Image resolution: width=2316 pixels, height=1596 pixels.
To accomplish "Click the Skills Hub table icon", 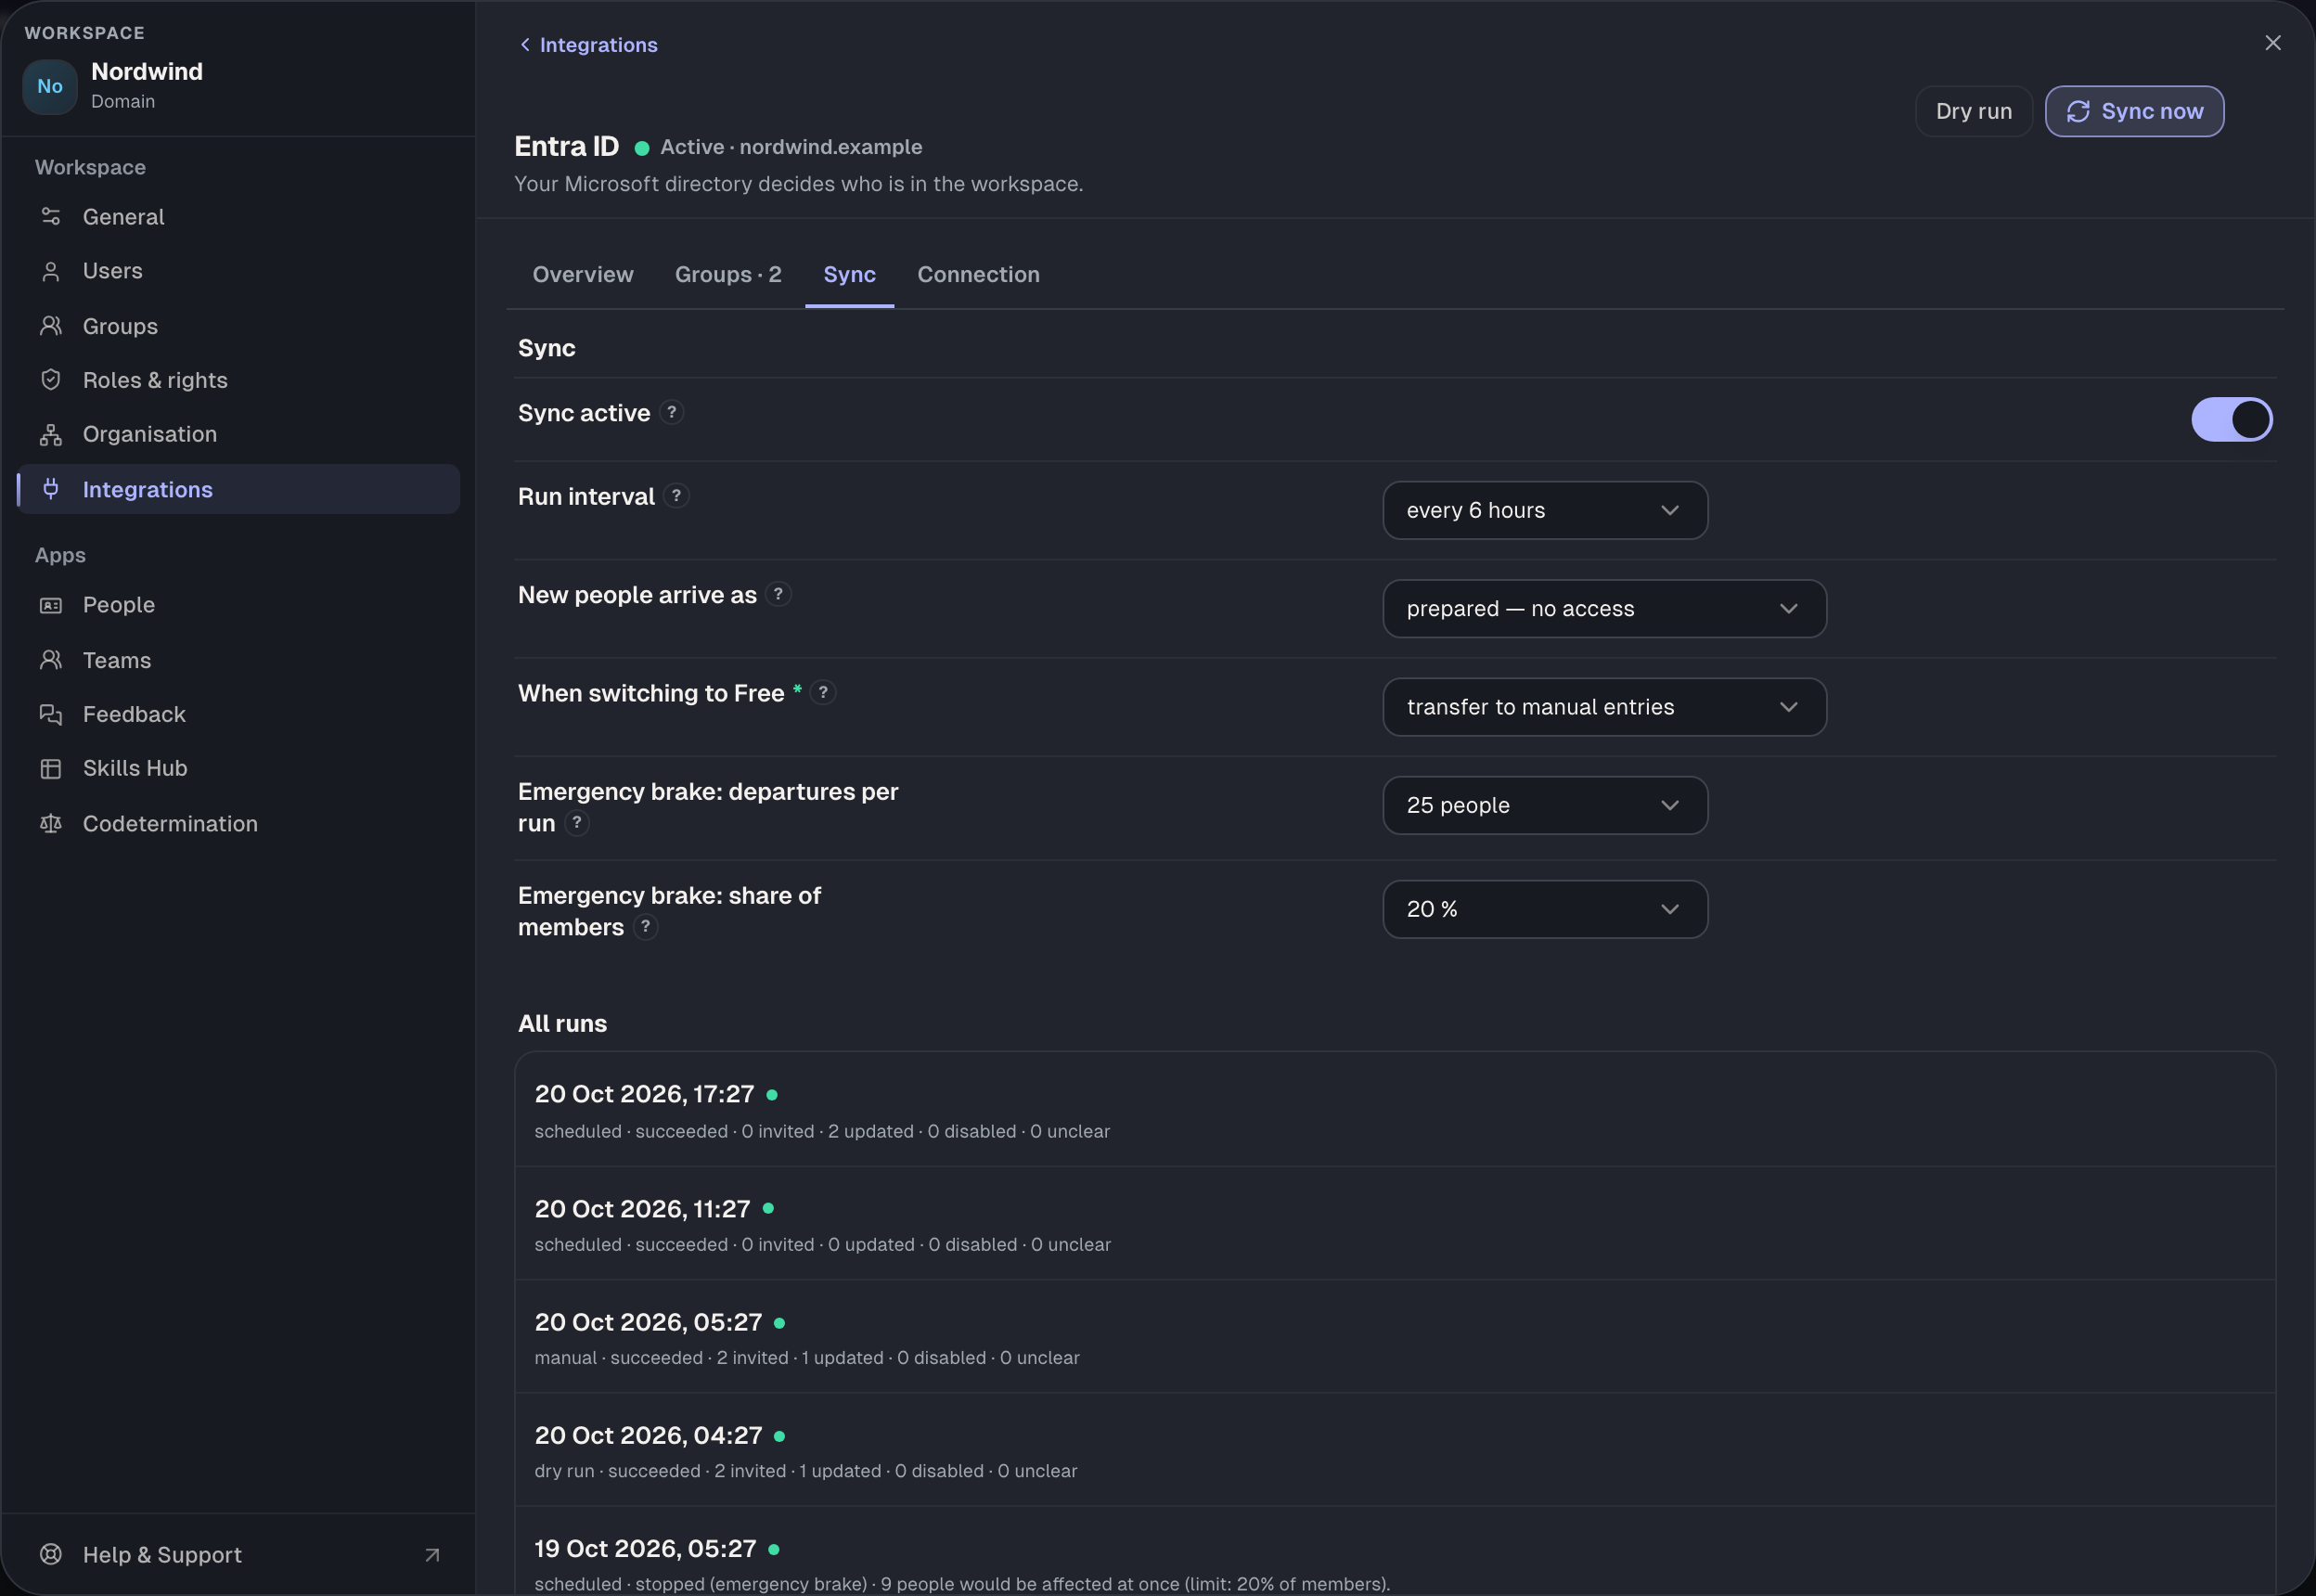I will click(x=51, y=768).
